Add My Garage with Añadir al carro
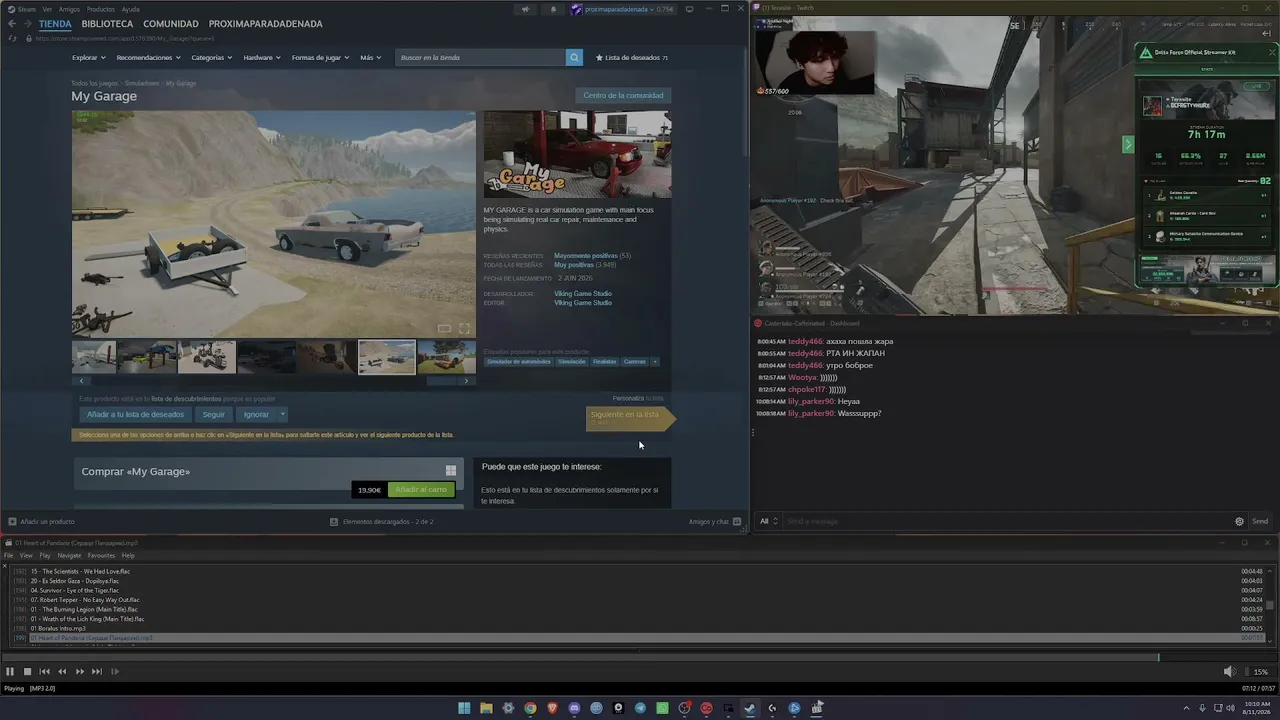This screenshot has width=1280, height=720. pyautogui.click(x=421, y=490)
